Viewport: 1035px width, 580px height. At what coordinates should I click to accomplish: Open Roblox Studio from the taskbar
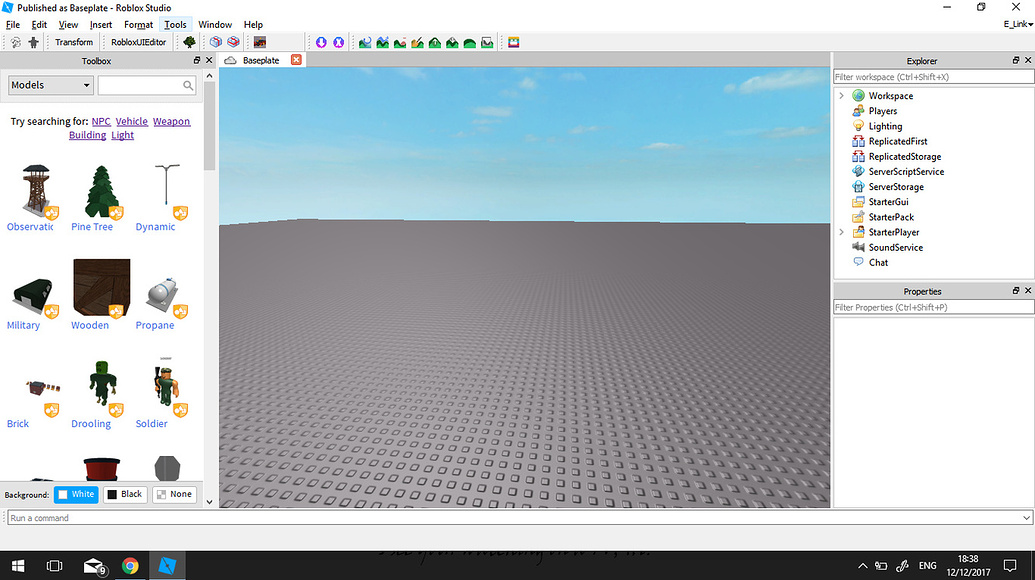tap(167, 565)
